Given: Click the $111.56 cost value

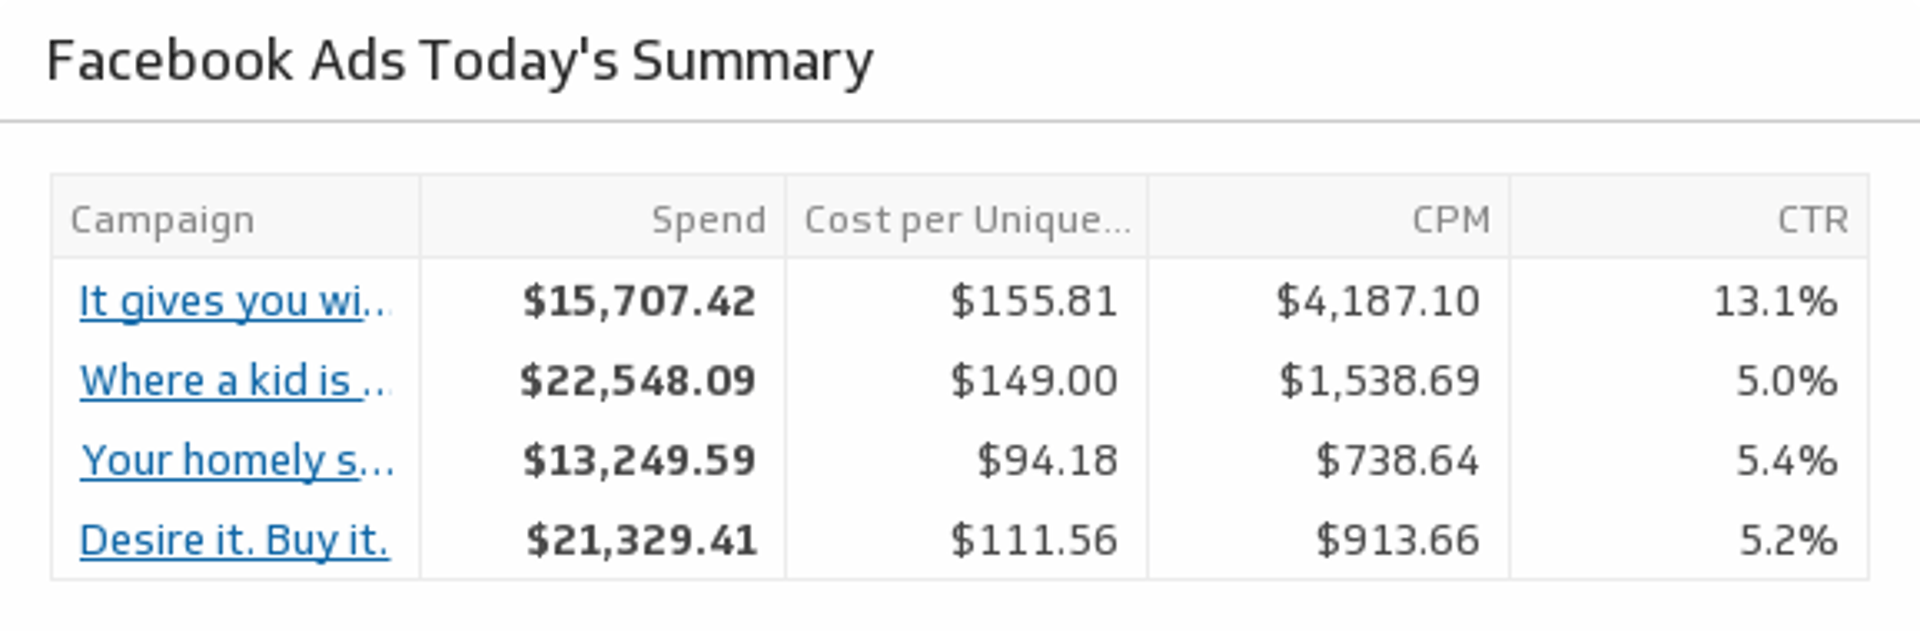Looking at the screenshot, I should point(1033,540).
